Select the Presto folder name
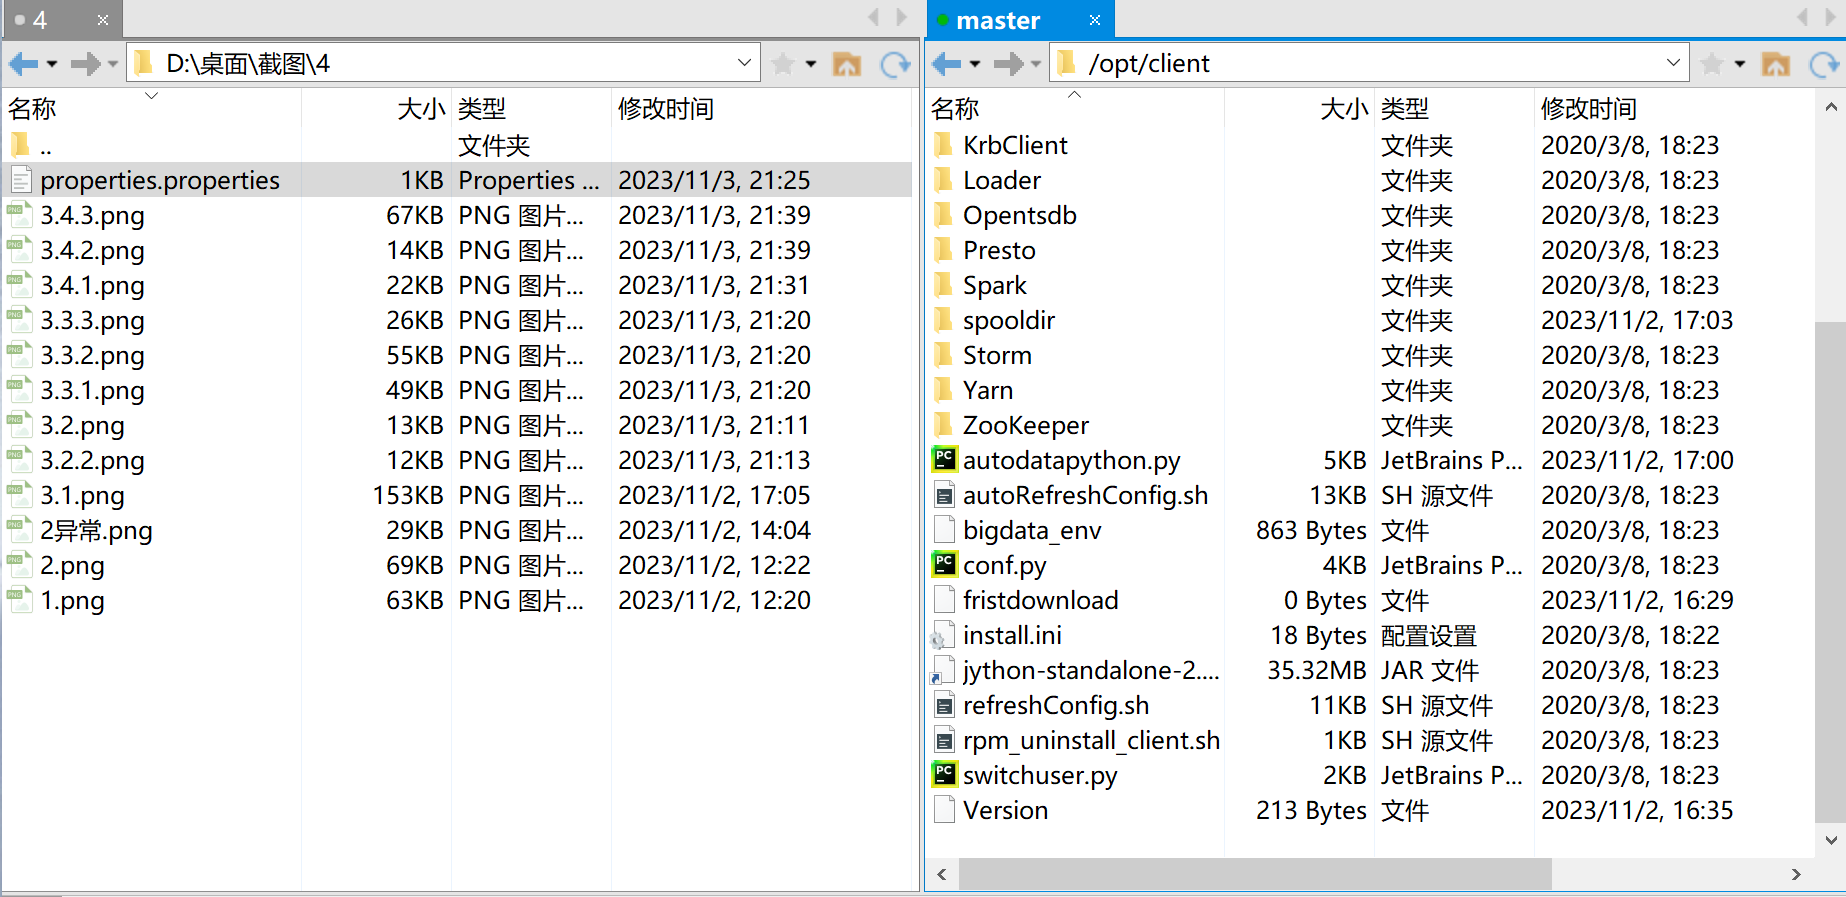Viewport: 1846px width, 897px height. (999, 250)
